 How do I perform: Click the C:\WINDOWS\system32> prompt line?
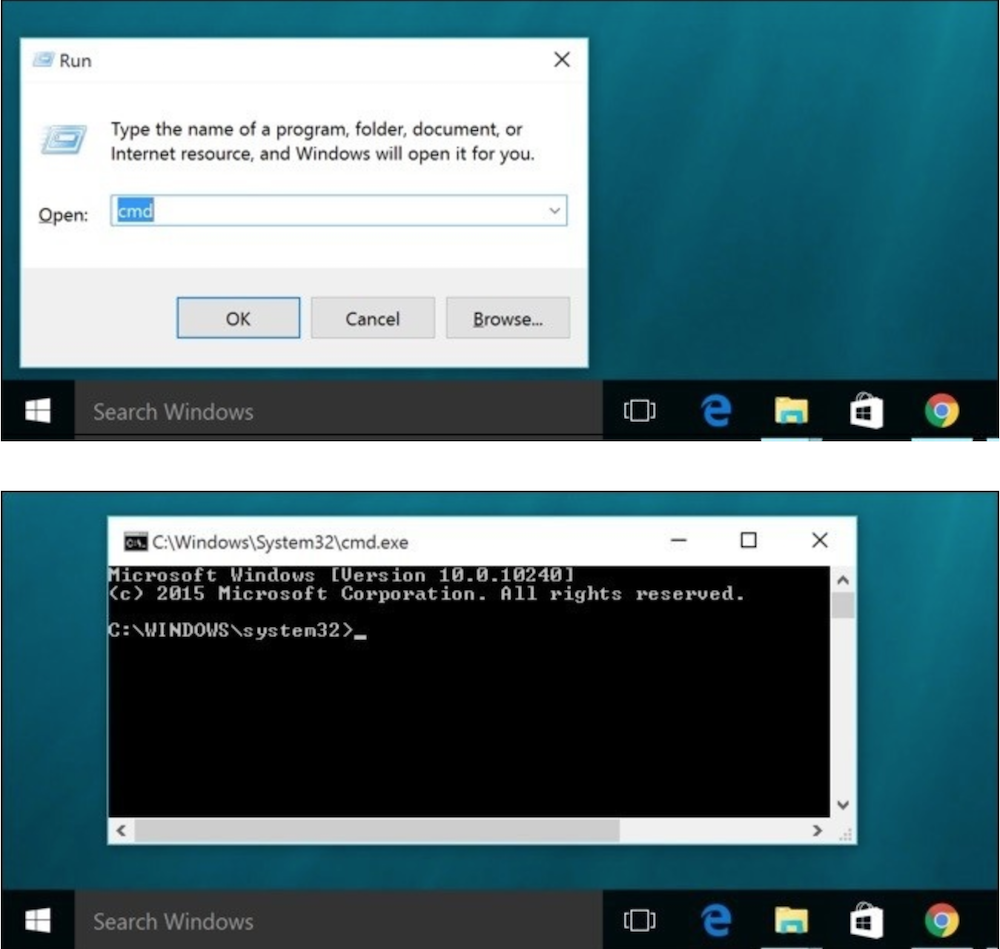[237, 630]
